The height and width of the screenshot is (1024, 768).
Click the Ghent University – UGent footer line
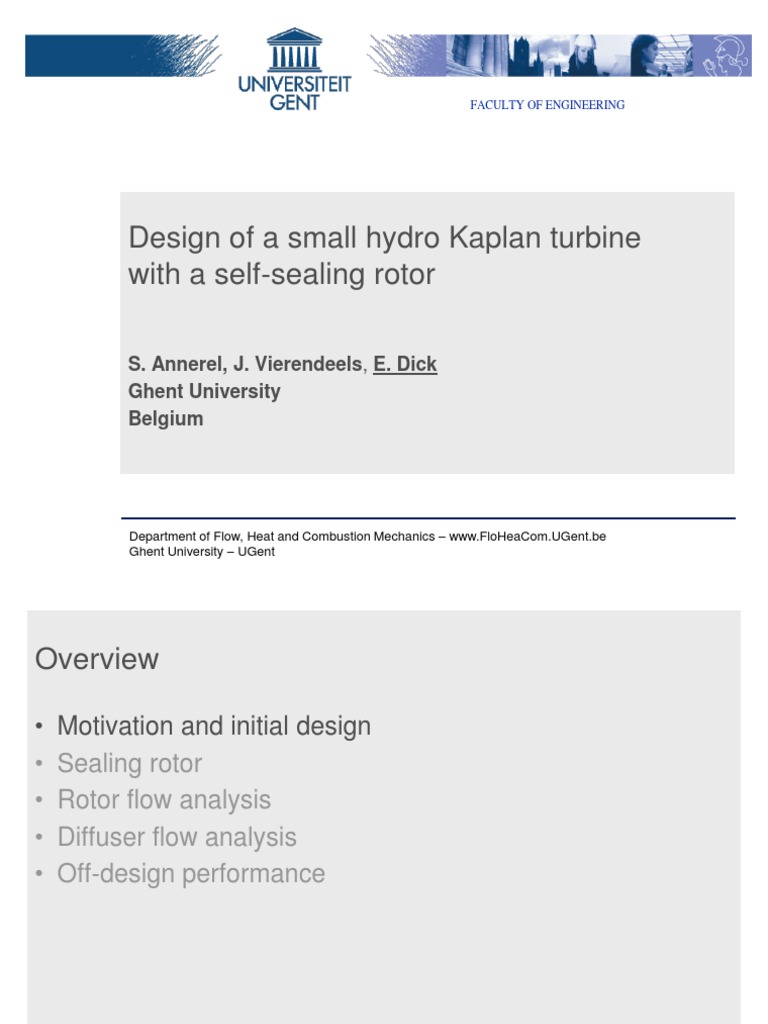coord(202,552)
